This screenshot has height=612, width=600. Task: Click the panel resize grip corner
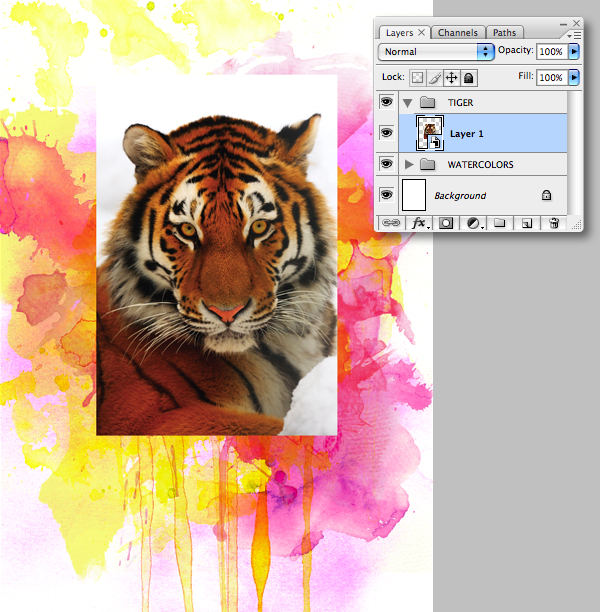coord(576,224)
